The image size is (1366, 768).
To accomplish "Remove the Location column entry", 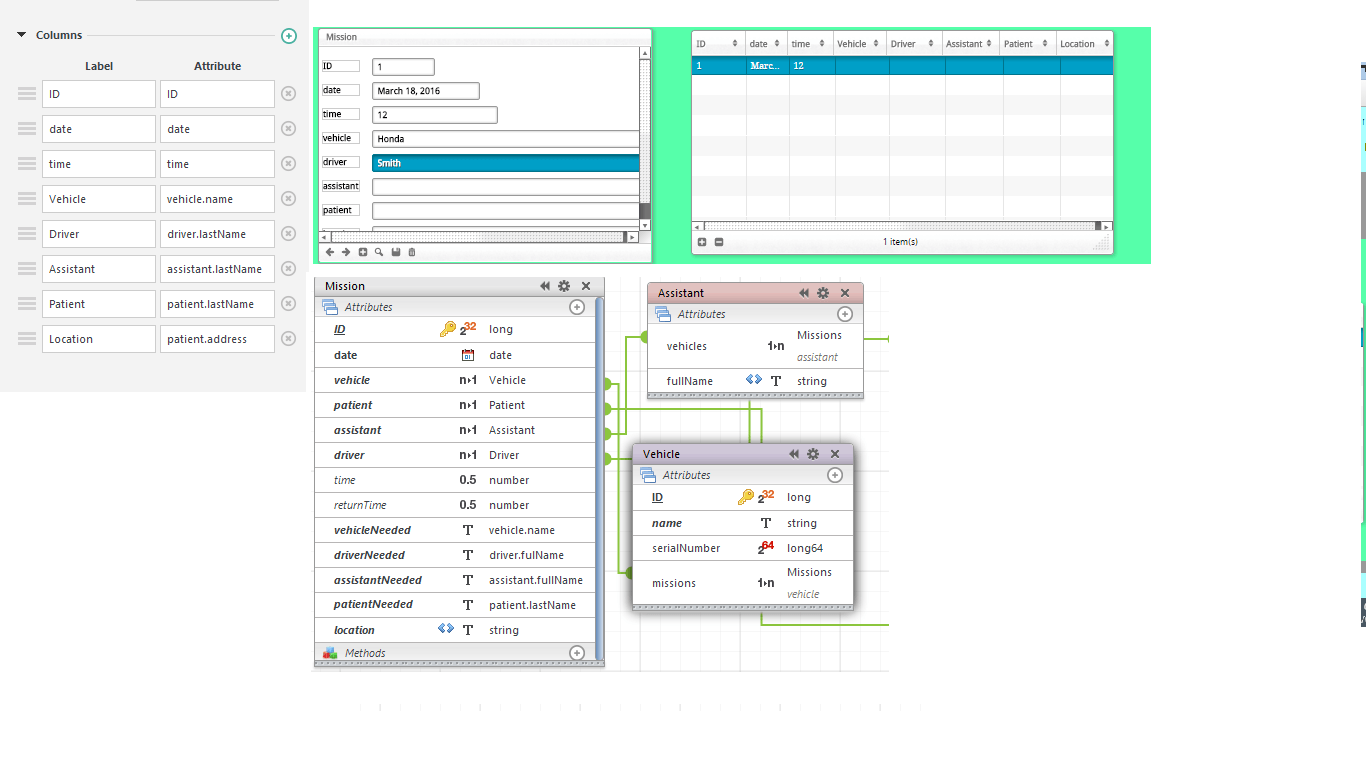I will (x=288, y=339).
